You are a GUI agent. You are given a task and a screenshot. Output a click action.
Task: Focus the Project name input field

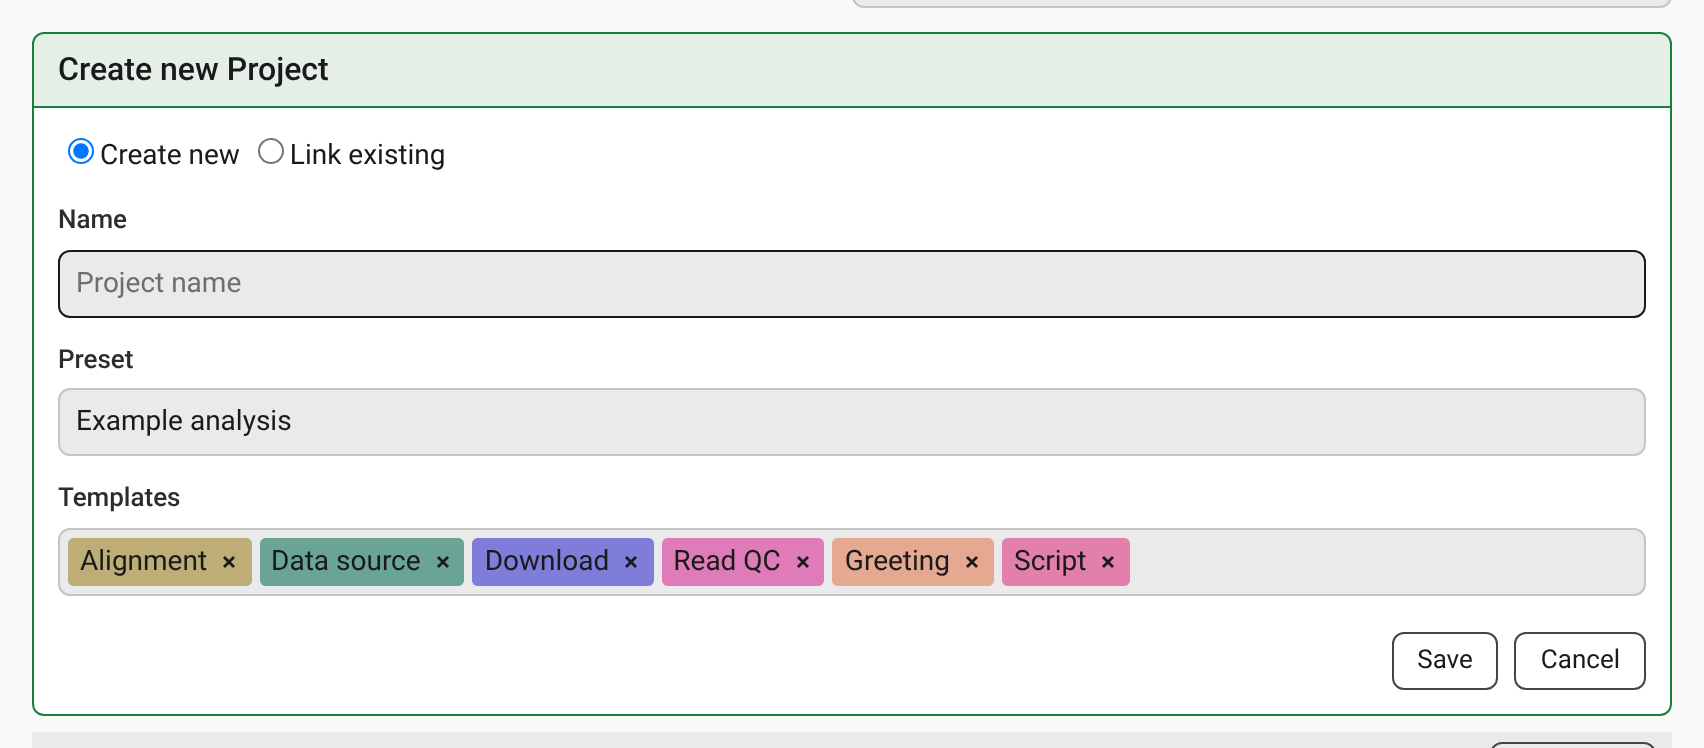(x=852, y=284)
